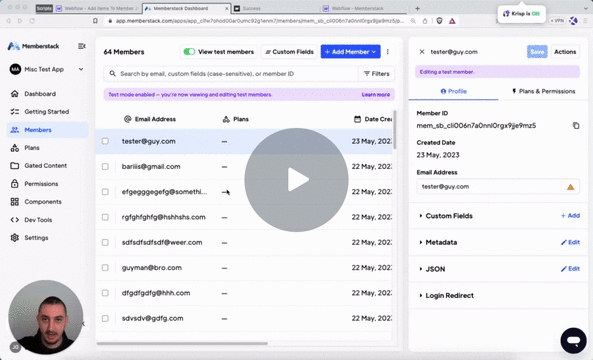Open Custom Fields button
The image size is (593, 360).
click(289, 52)
